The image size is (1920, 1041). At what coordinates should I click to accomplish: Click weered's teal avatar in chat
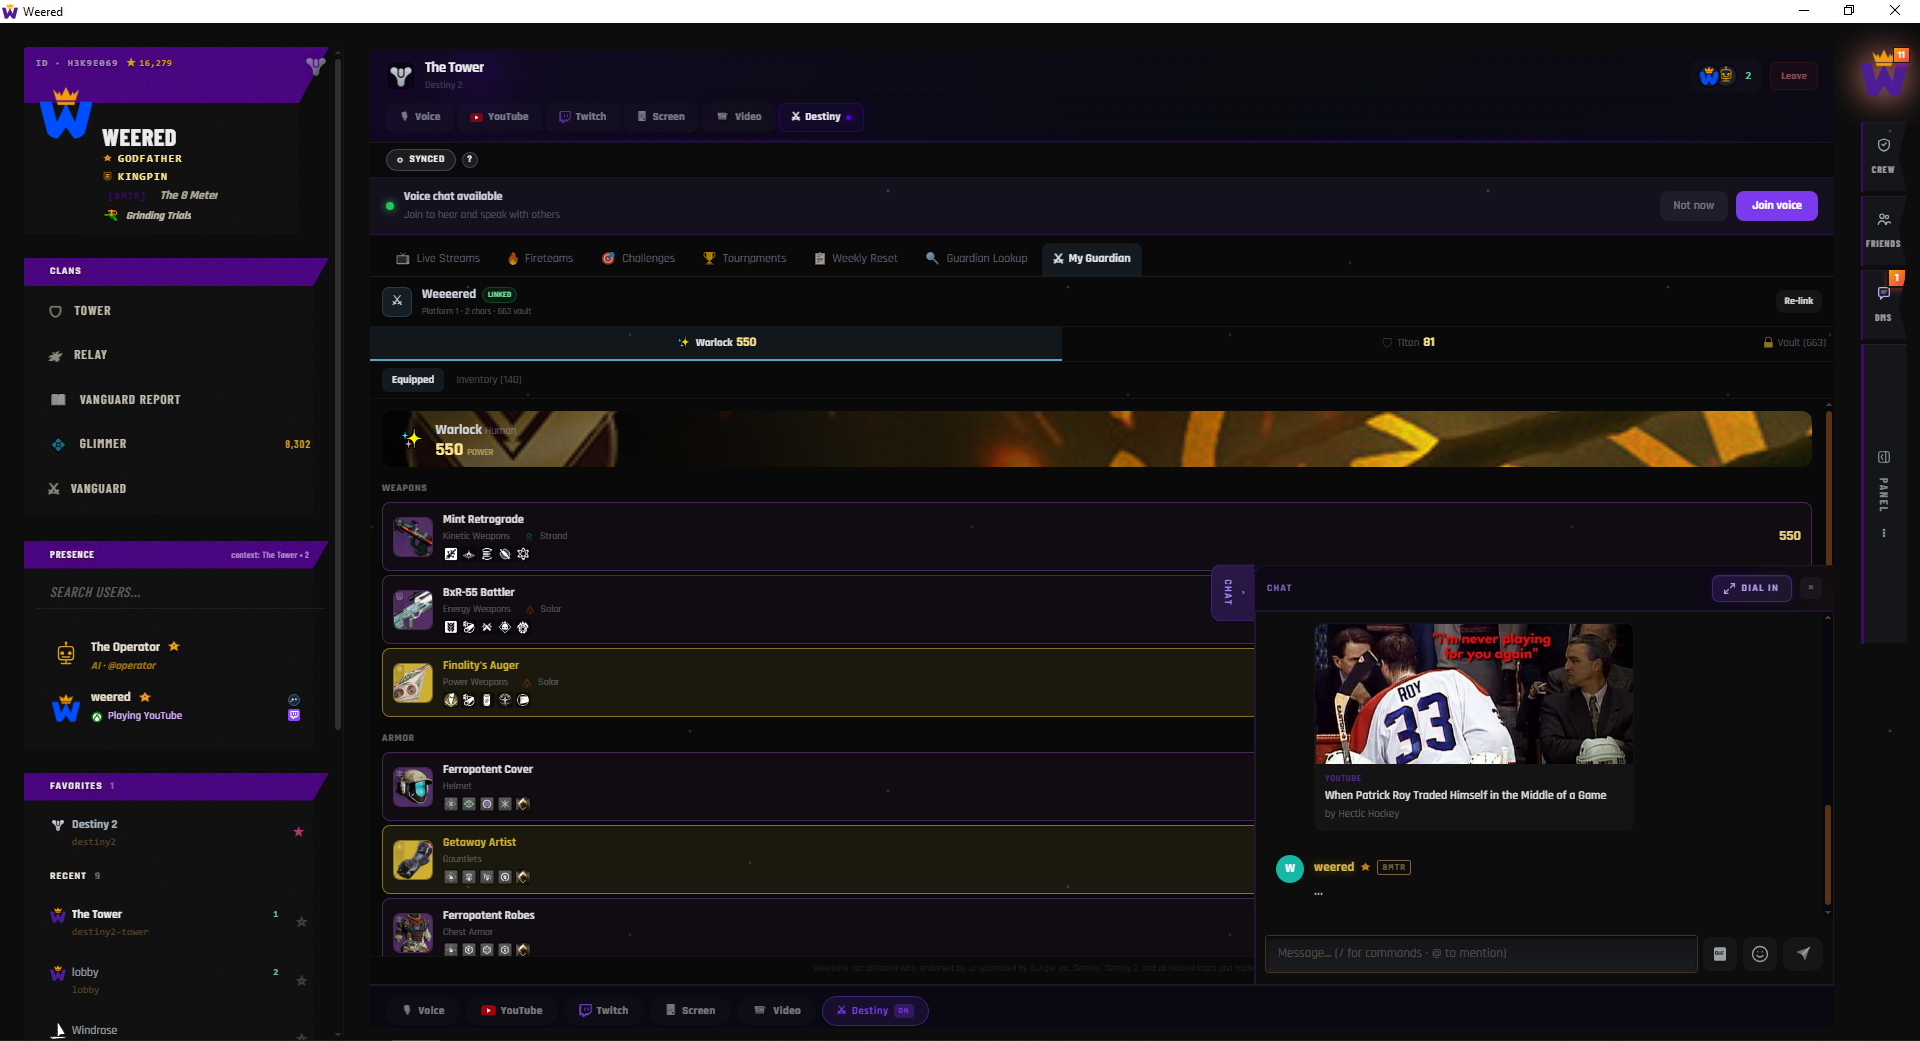(x=1290, y=868)
